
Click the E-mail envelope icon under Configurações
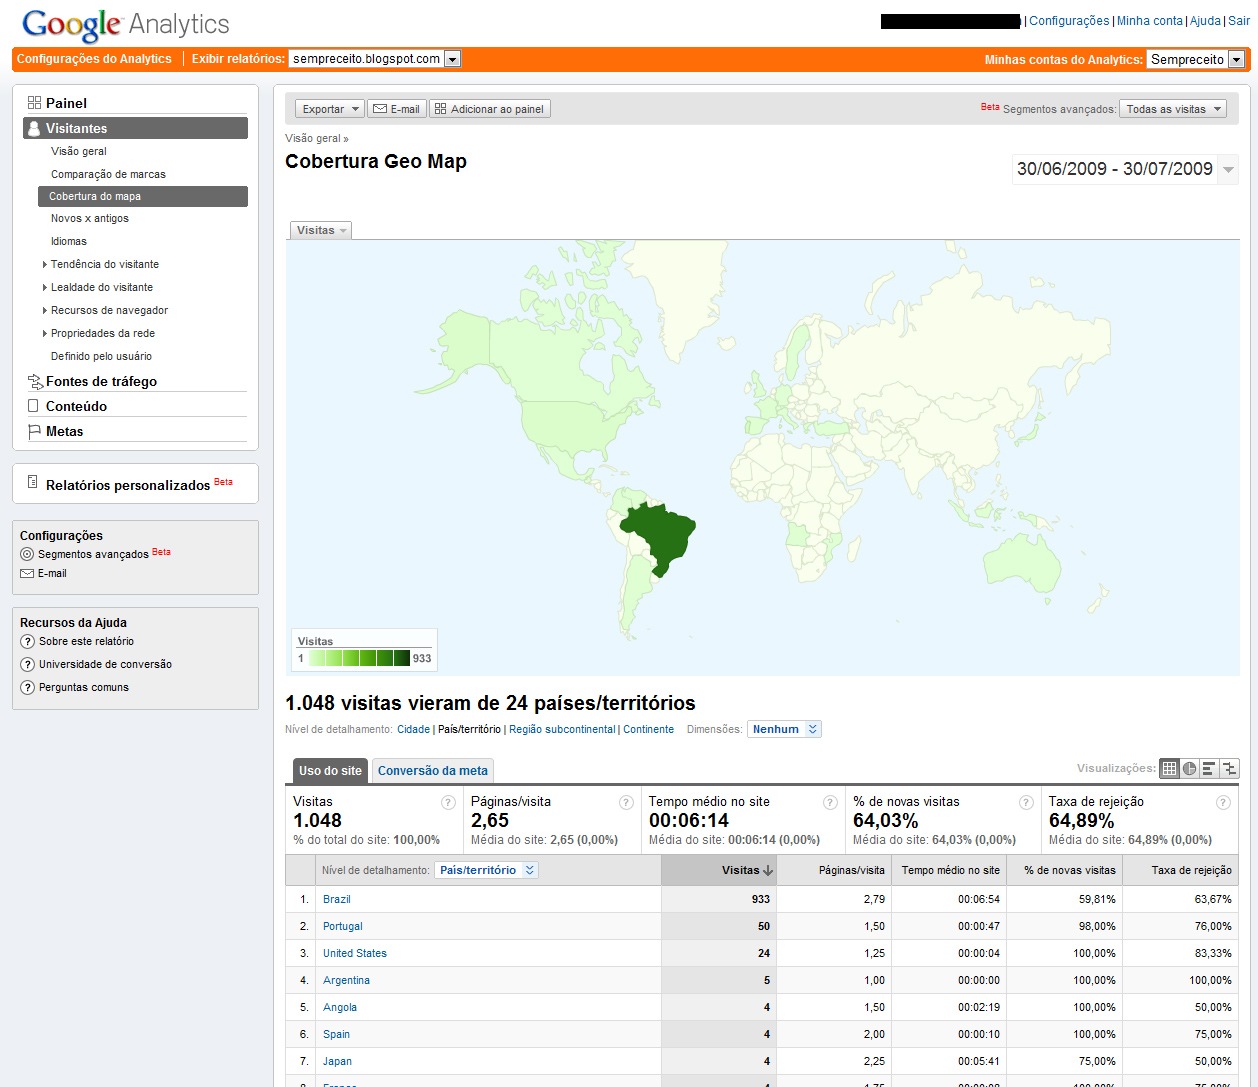[x=27, y=574]
